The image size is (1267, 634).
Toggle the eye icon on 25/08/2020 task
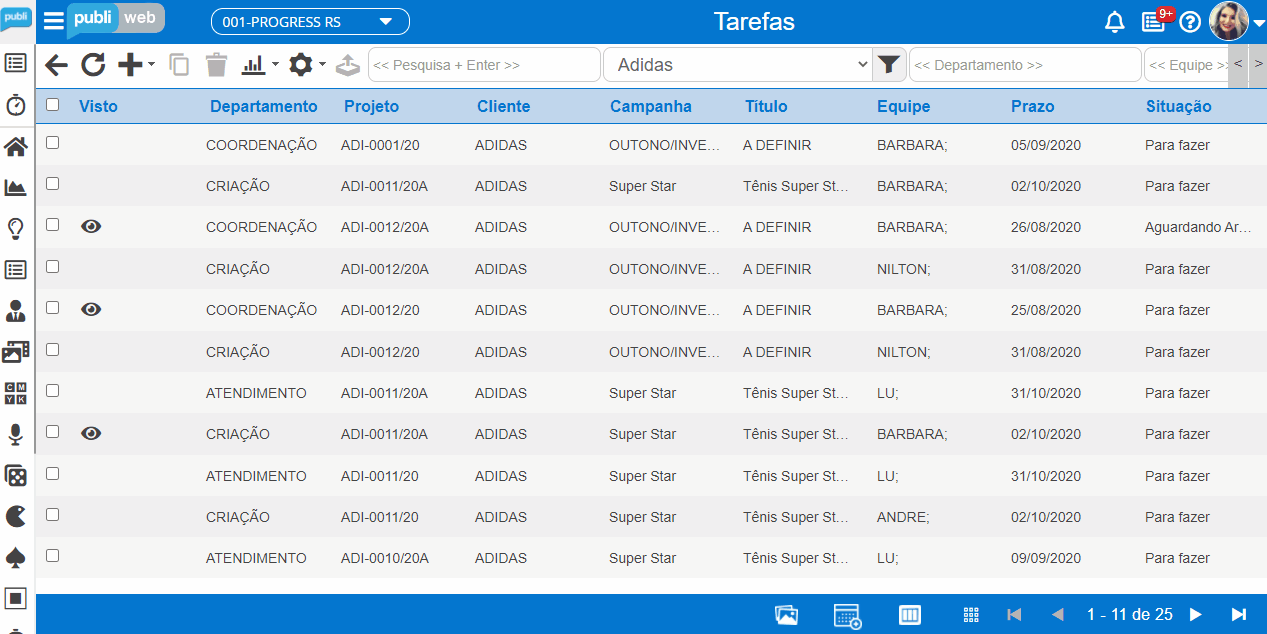click(91, 310)
